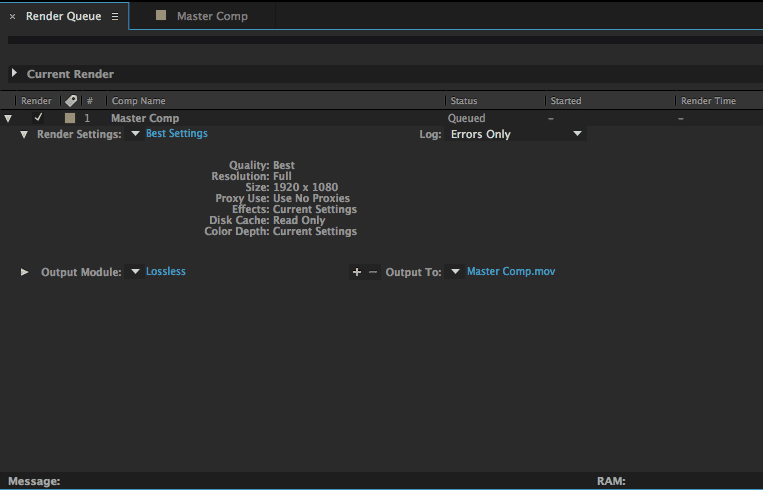Open the Render Queue panel menu icon
Viewport: 763px width, 490px height.
tap(115, 17)
